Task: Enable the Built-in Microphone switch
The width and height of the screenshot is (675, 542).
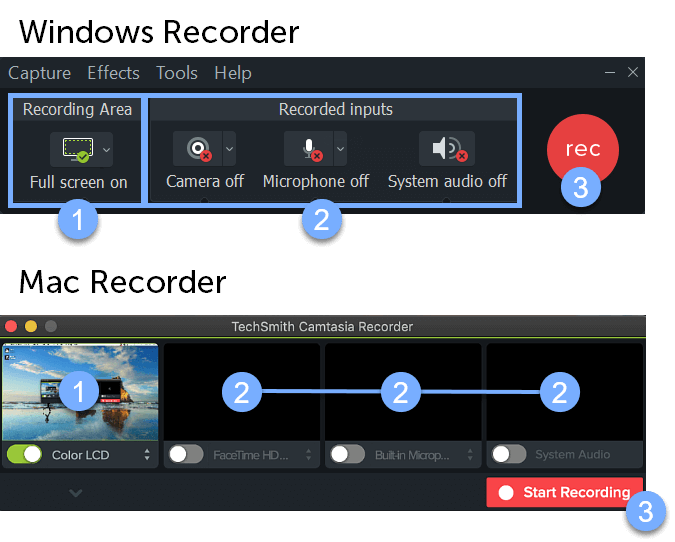Action: 347,454
